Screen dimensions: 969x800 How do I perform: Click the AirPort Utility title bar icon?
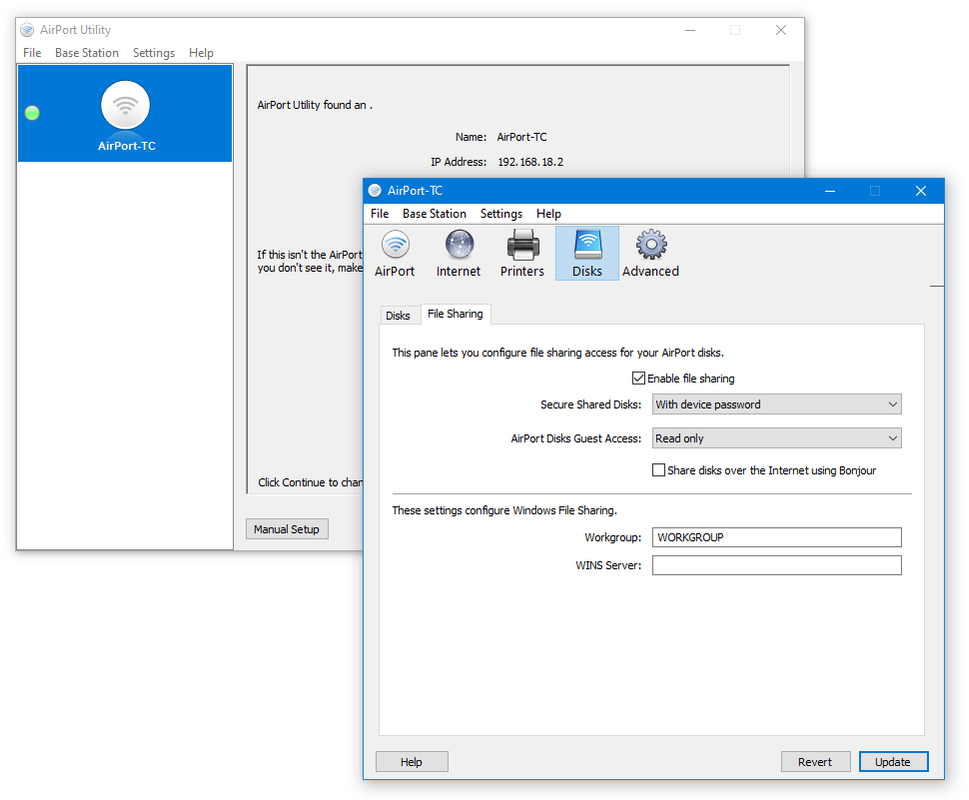tap(27, 30)
